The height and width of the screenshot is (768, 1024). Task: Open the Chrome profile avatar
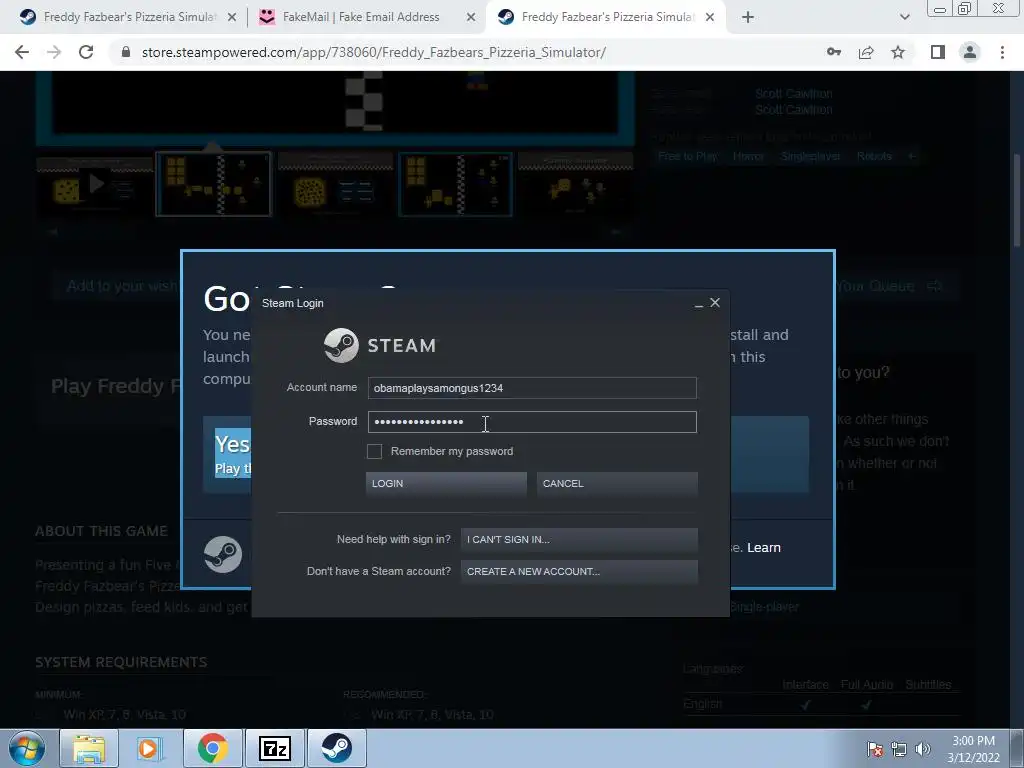coord(970,52)
